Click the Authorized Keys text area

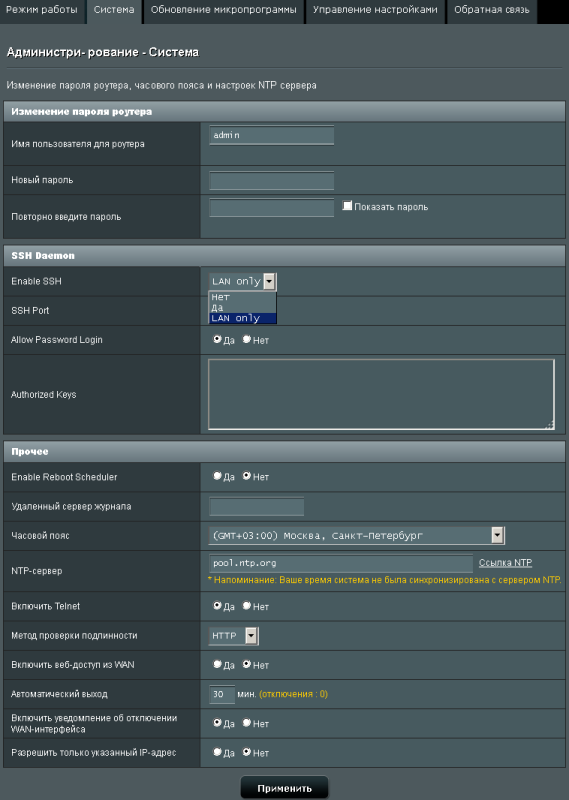(381, 394)
